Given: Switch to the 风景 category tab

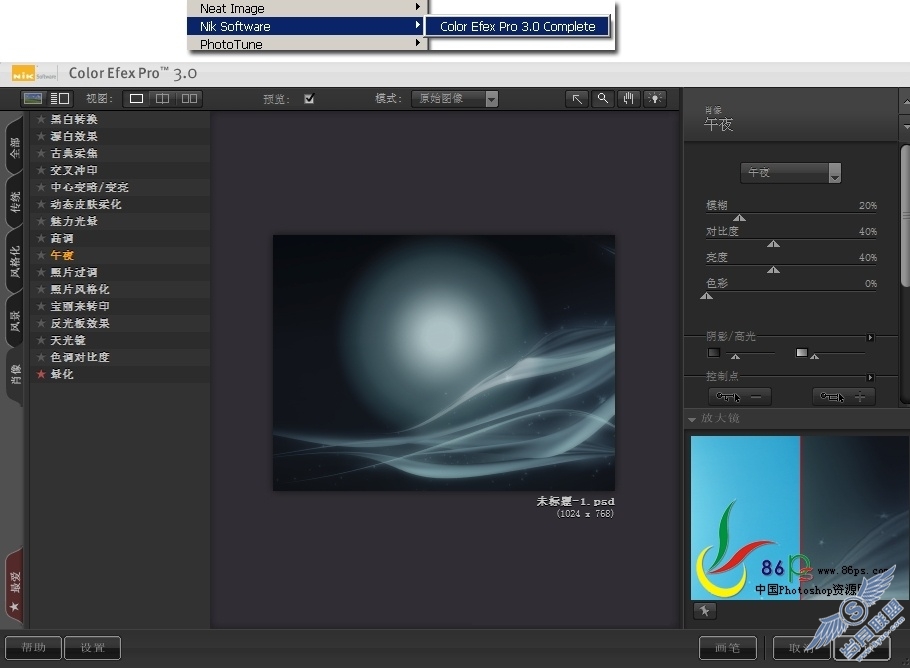Looking at the screenshot, I should pos(14,320).
